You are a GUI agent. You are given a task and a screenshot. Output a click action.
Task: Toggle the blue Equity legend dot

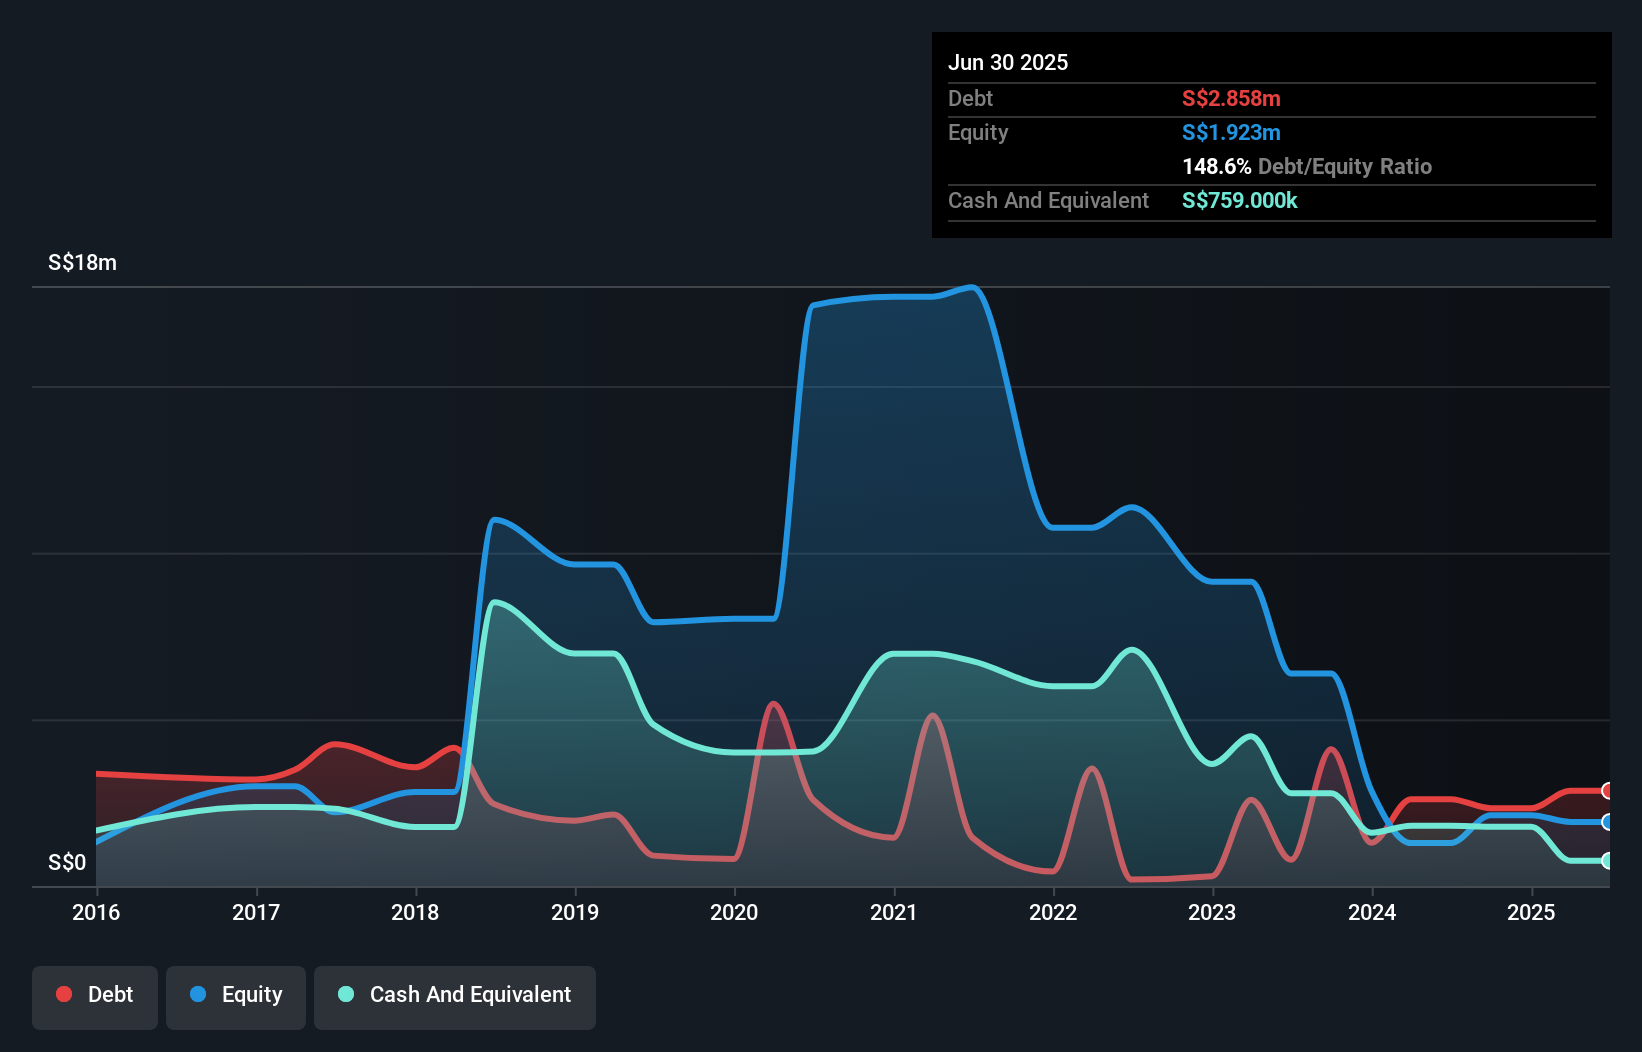coord(203,994)
